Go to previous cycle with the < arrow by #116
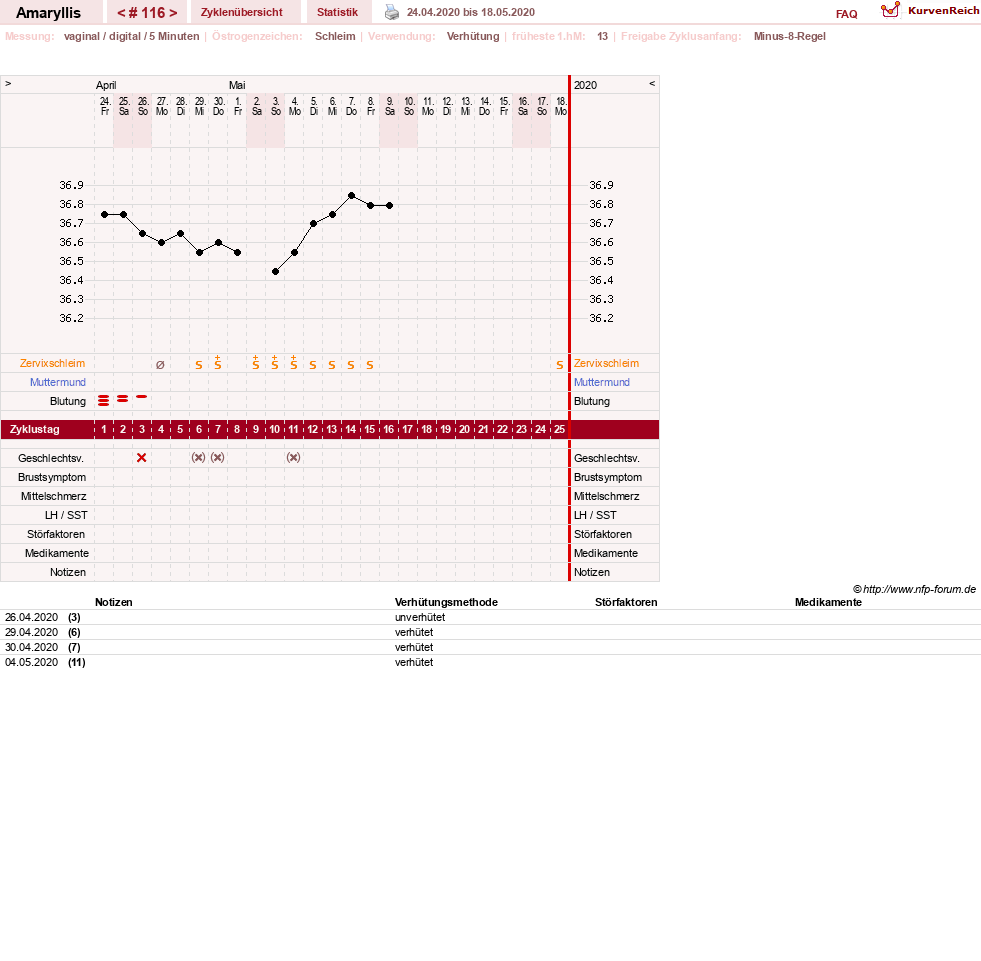981x961 pixels. click(x=121, y=13)
